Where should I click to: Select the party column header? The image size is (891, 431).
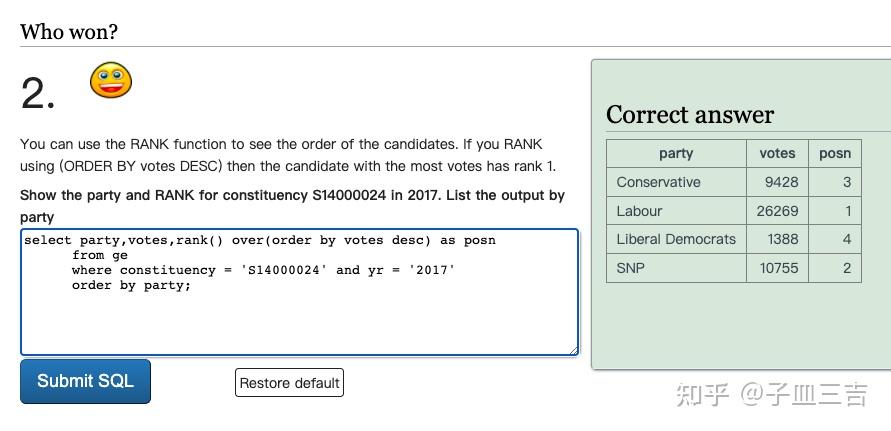point(676,153)
